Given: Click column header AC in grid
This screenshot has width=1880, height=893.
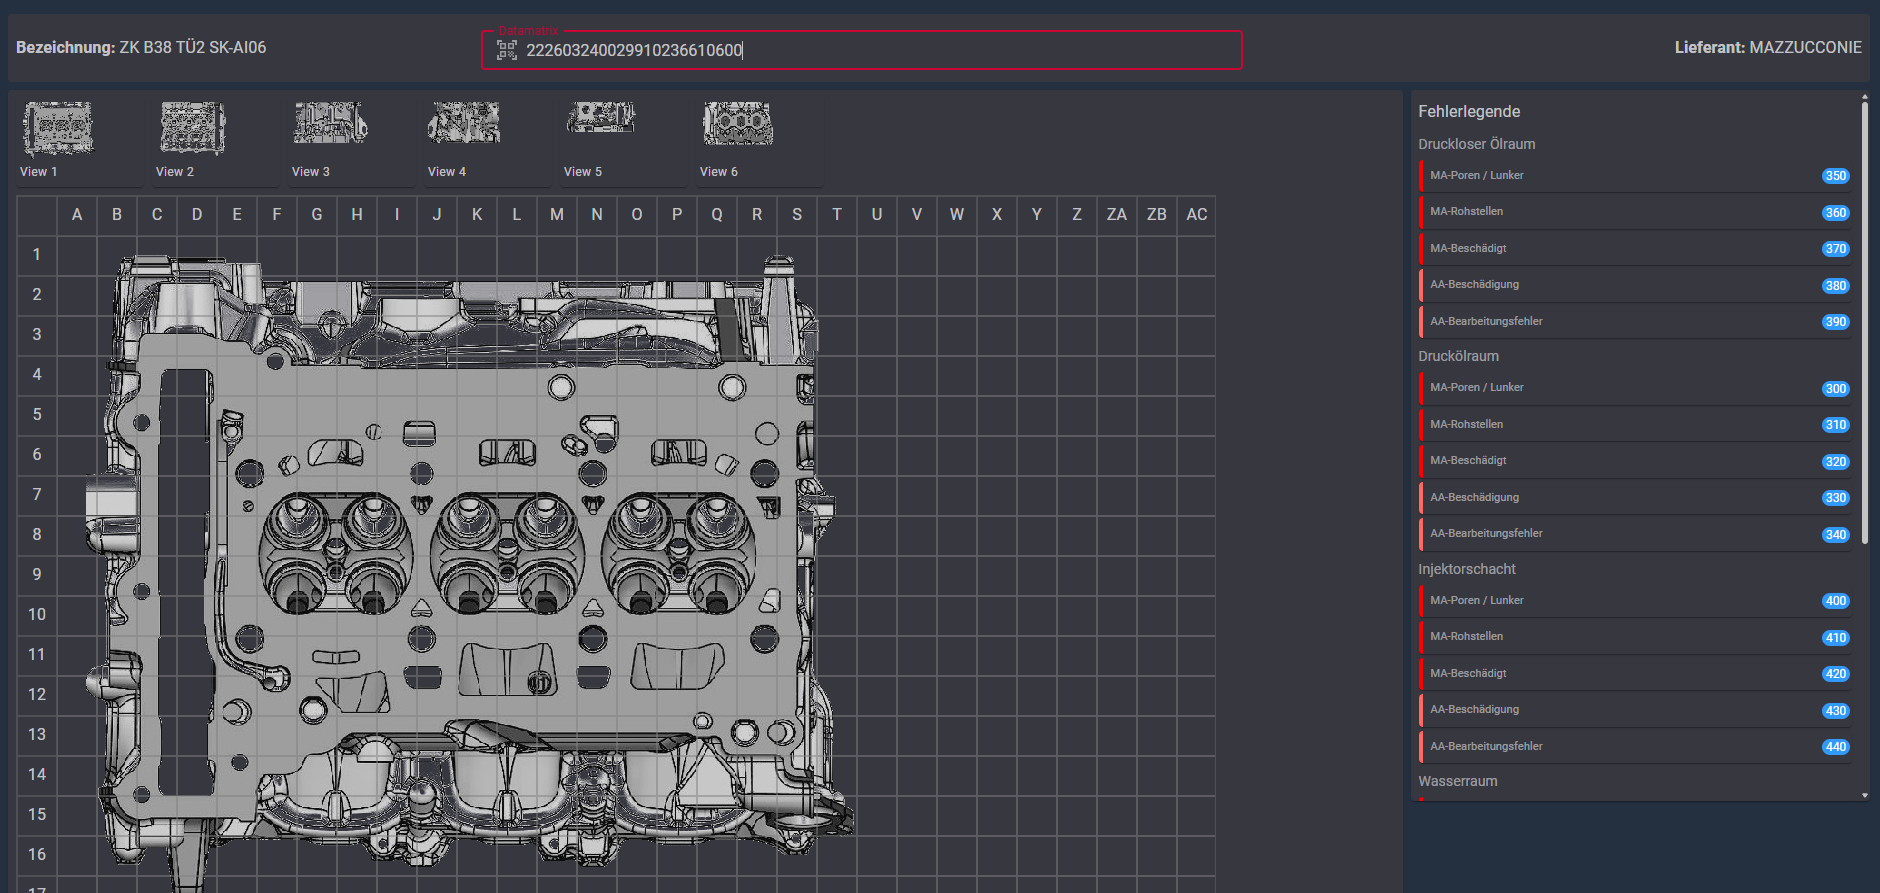Looking at the screenshot, I should tap(1197, 215).
